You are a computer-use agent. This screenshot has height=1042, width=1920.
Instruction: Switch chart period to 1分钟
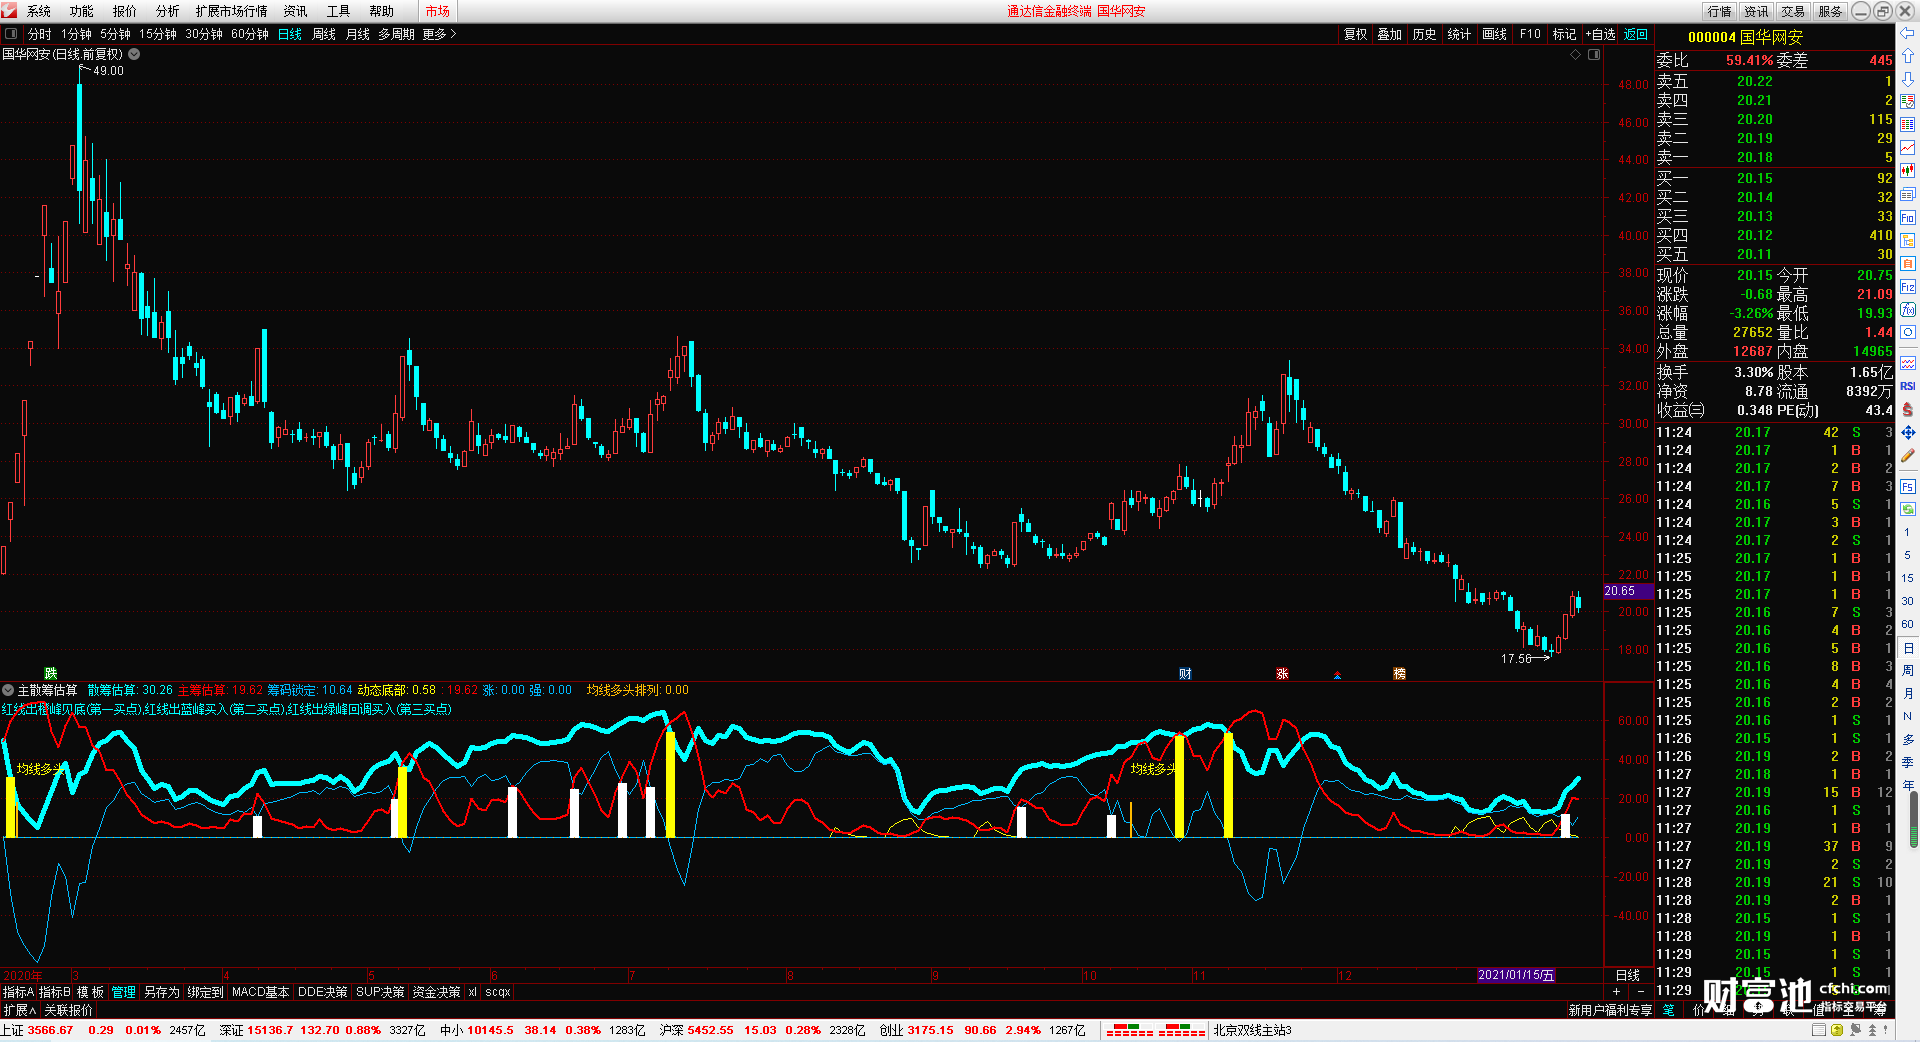[x=76, y=34]
